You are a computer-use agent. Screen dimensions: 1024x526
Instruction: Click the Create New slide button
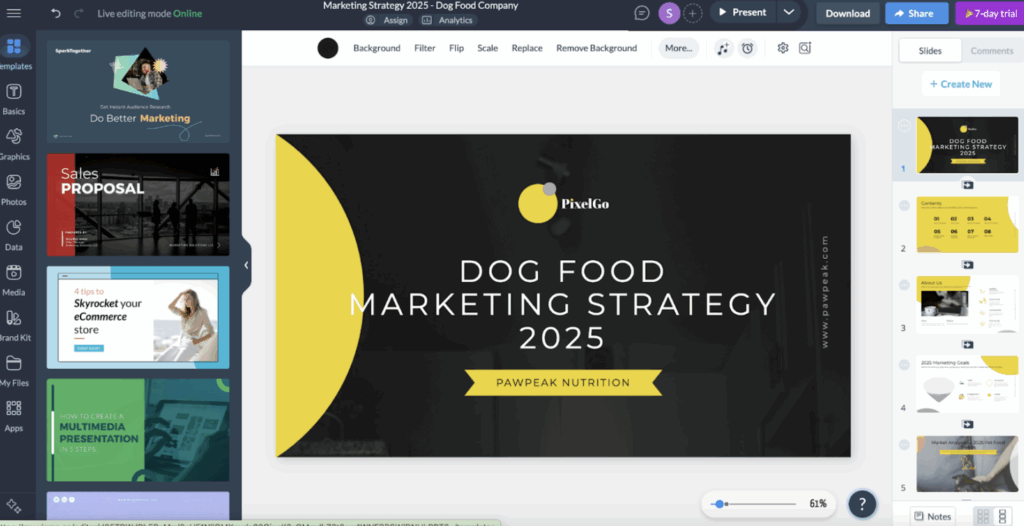(x=960, y=84)
